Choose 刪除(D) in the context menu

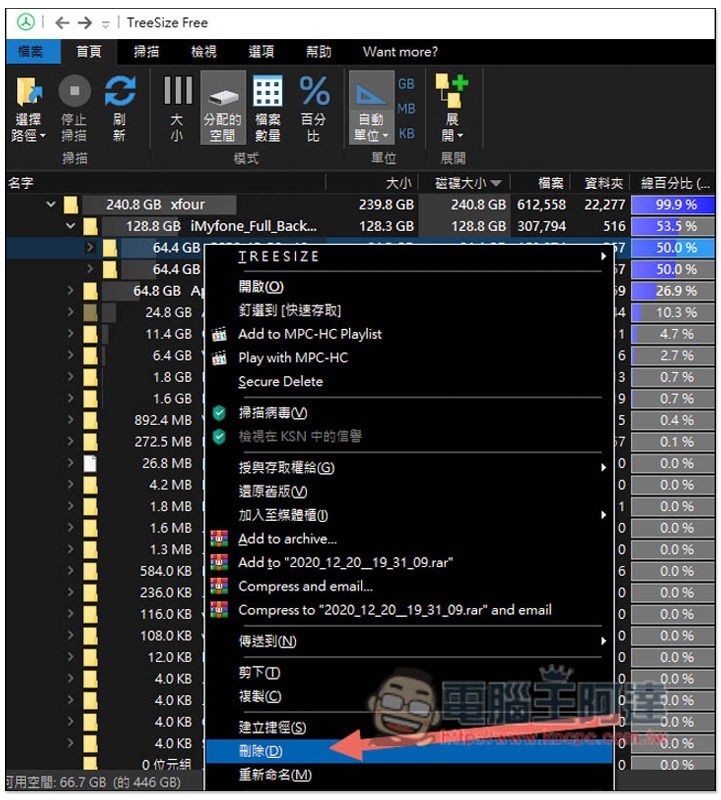409,751
